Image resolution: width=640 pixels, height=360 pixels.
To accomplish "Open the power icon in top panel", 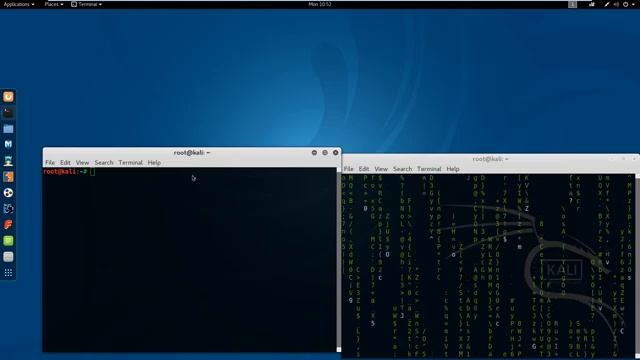I will point(626,4).
